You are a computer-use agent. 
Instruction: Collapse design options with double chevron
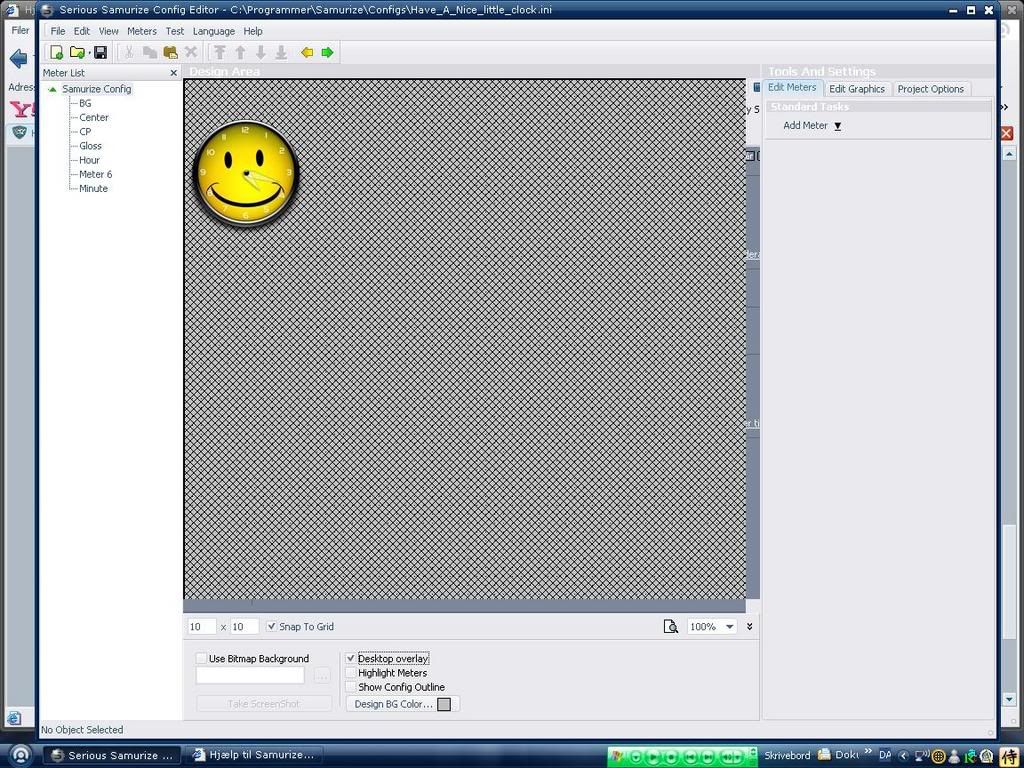tap(750, 626)
